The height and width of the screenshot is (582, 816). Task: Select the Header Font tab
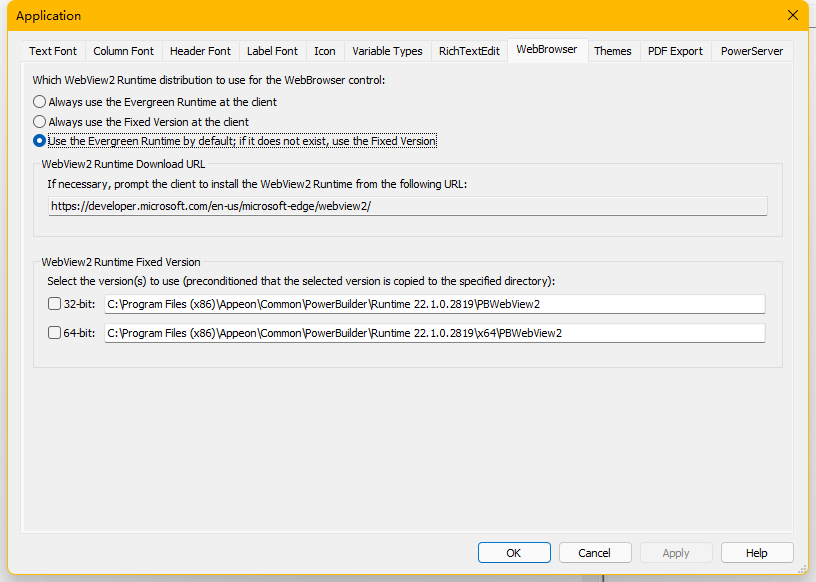200,51
